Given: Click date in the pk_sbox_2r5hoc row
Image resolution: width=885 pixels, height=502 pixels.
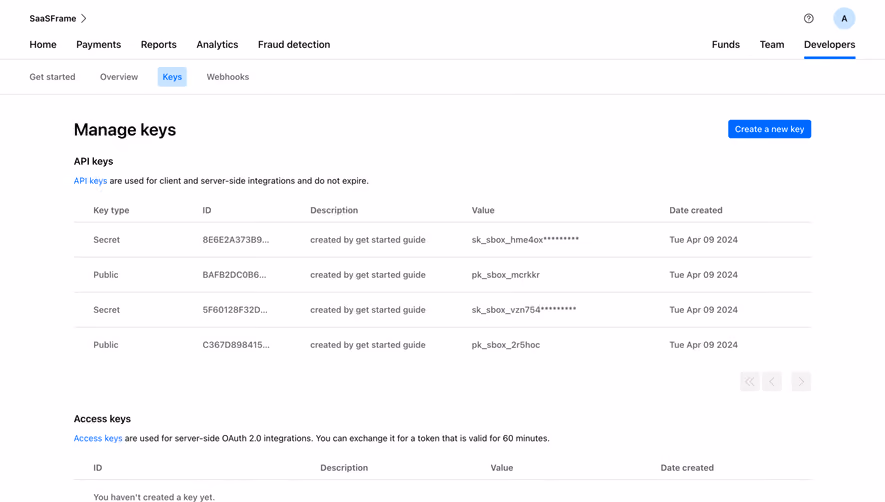Looking at the screenshot, I should 704,344.
